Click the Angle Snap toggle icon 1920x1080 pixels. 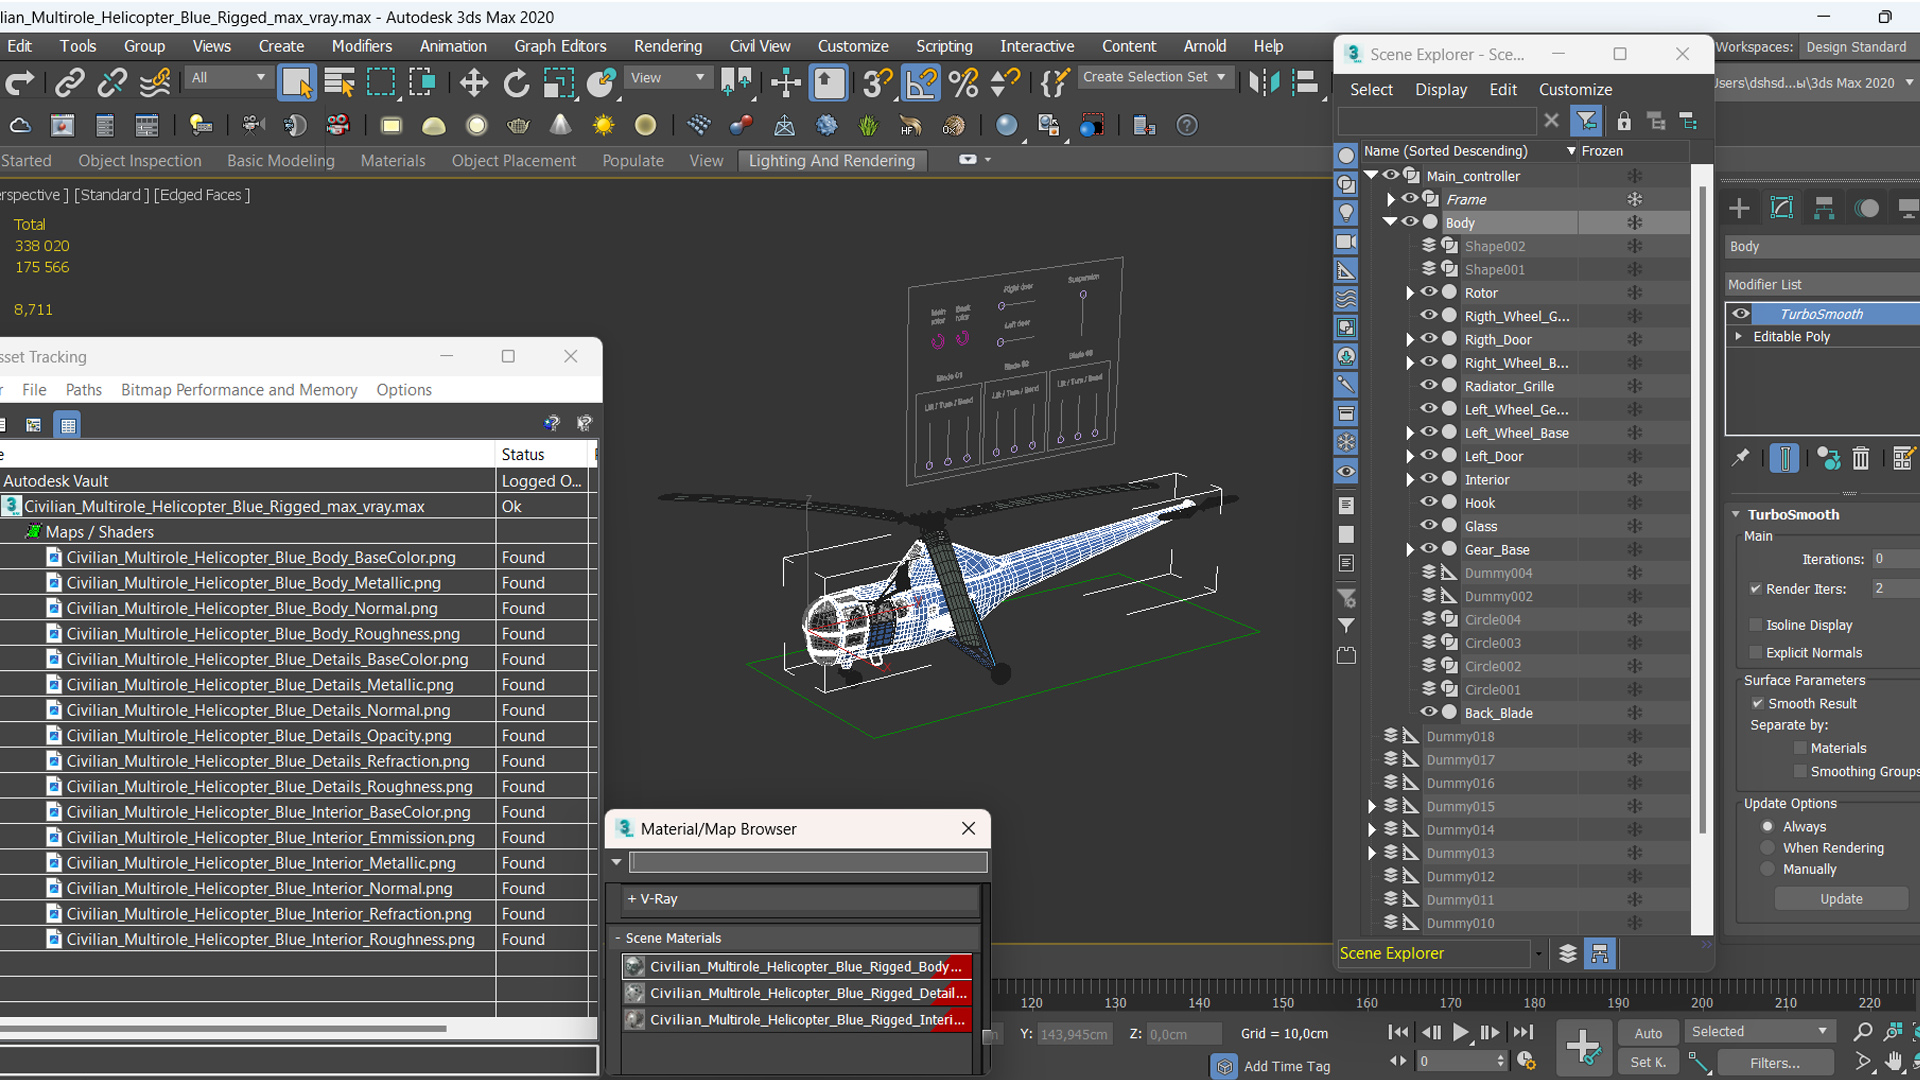tap(920, 83)
